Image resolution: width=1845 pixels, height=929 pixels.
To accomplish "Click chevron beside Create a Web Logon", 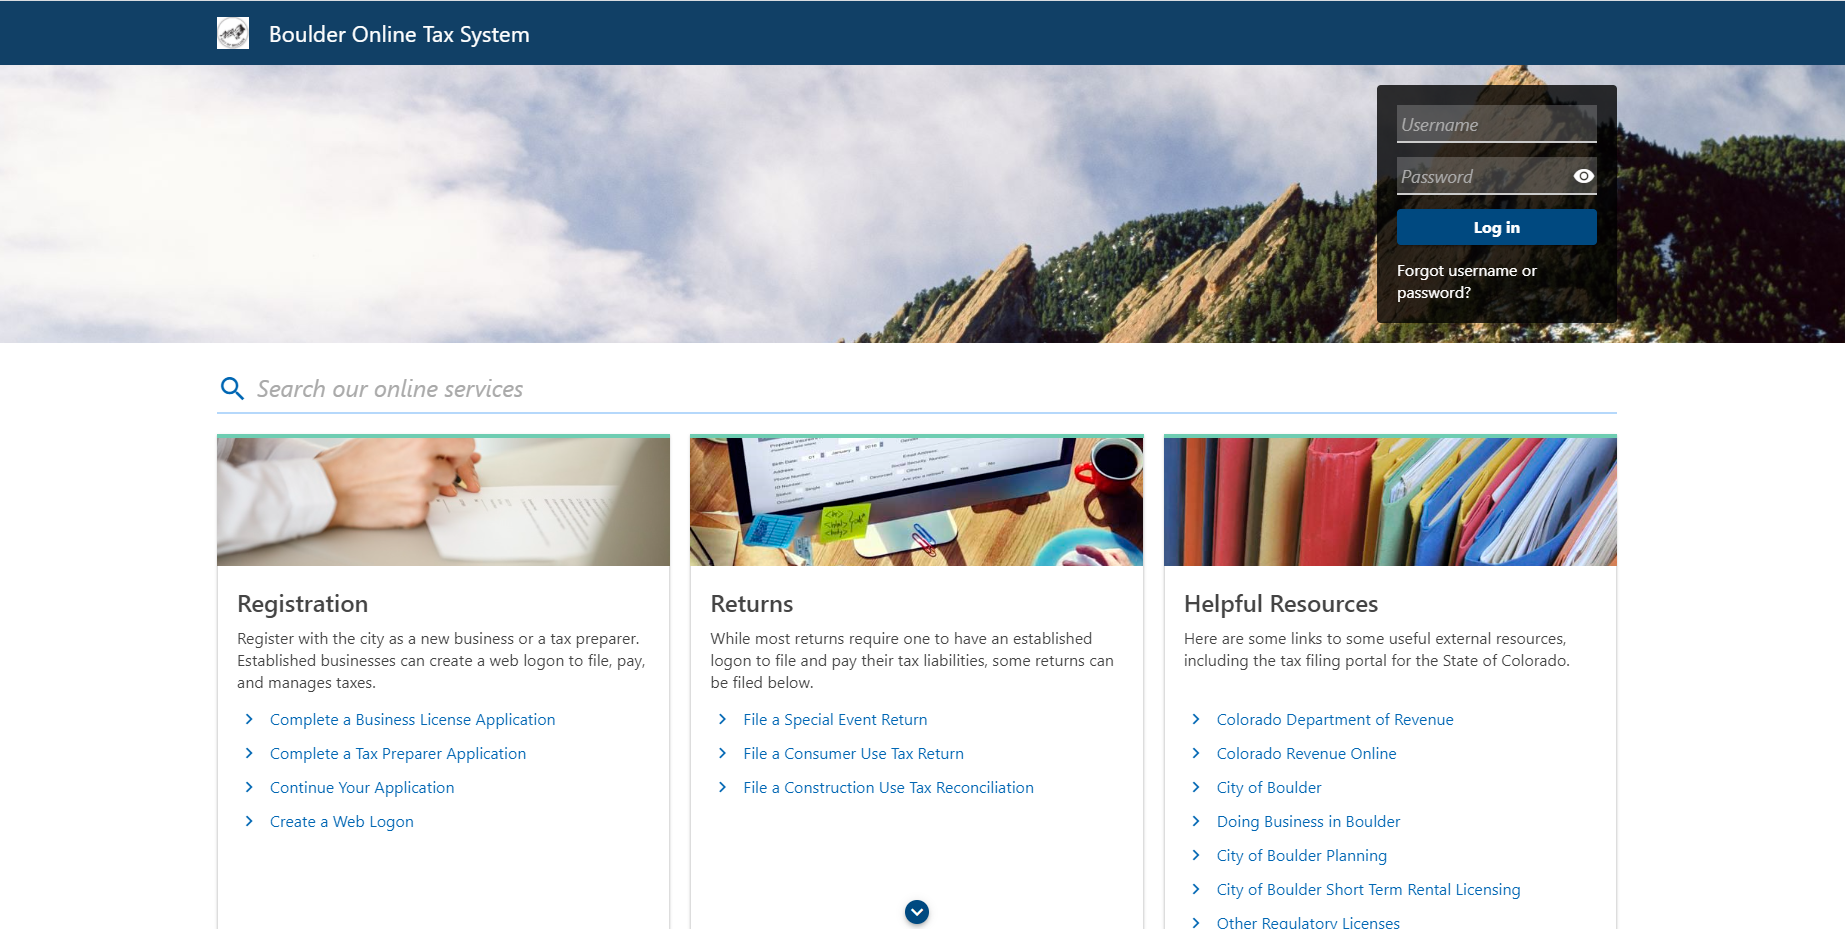I will (x=249, y=821).
